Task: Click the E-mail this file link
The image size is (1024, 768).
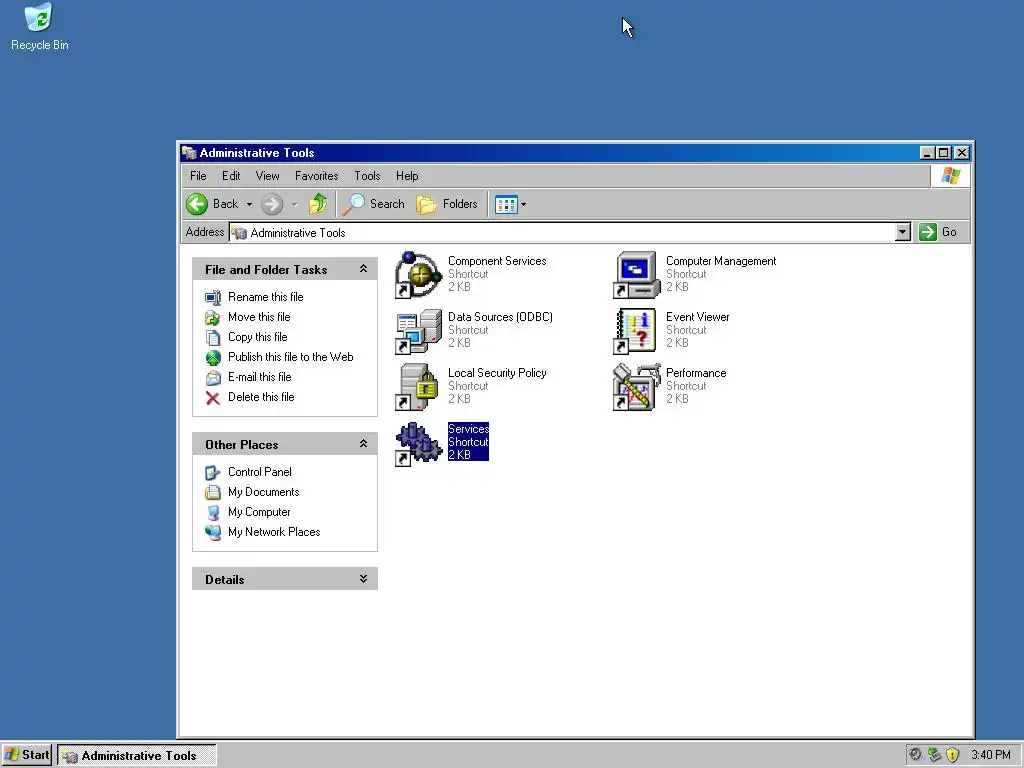Action: point(259,377)
